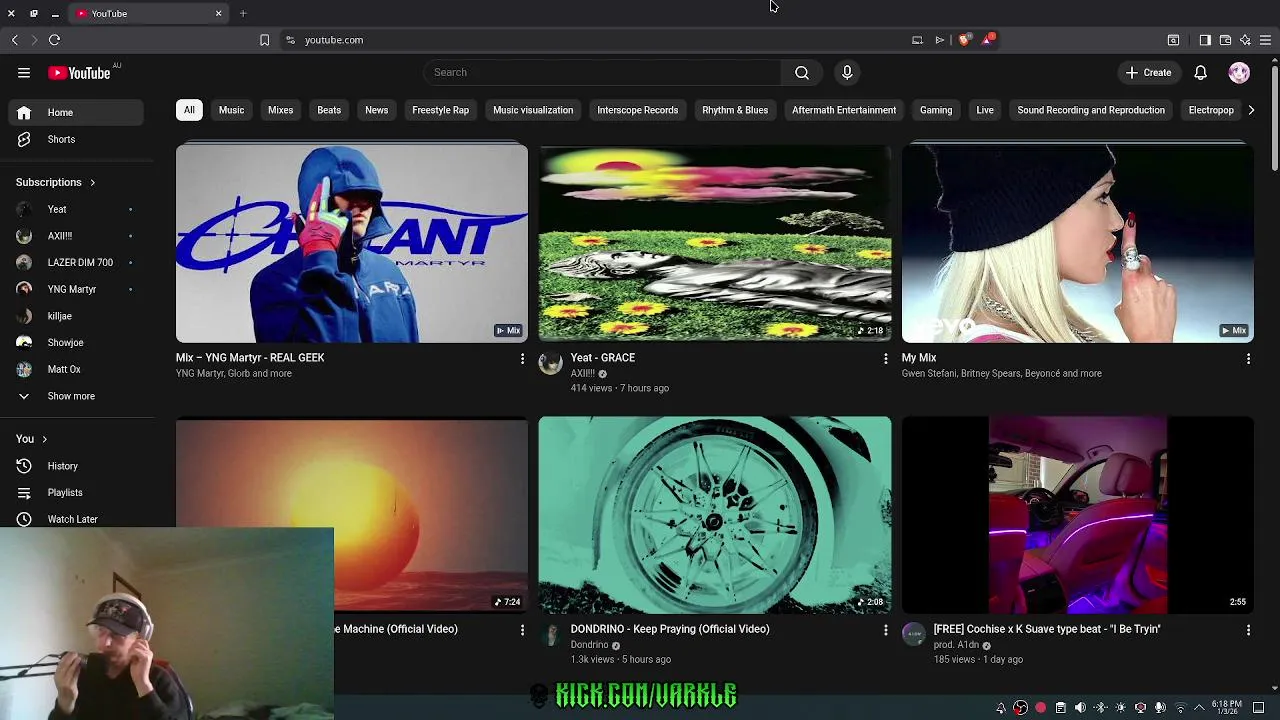This screenshot has width=1280, height=720.
Task: Open the account avatar menu
Action: point(1239,72)
